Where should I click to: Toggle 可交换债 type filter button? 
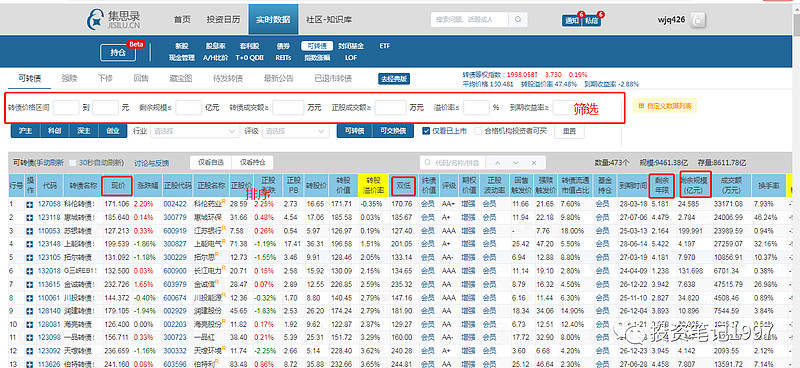click(x=393, y=131)
